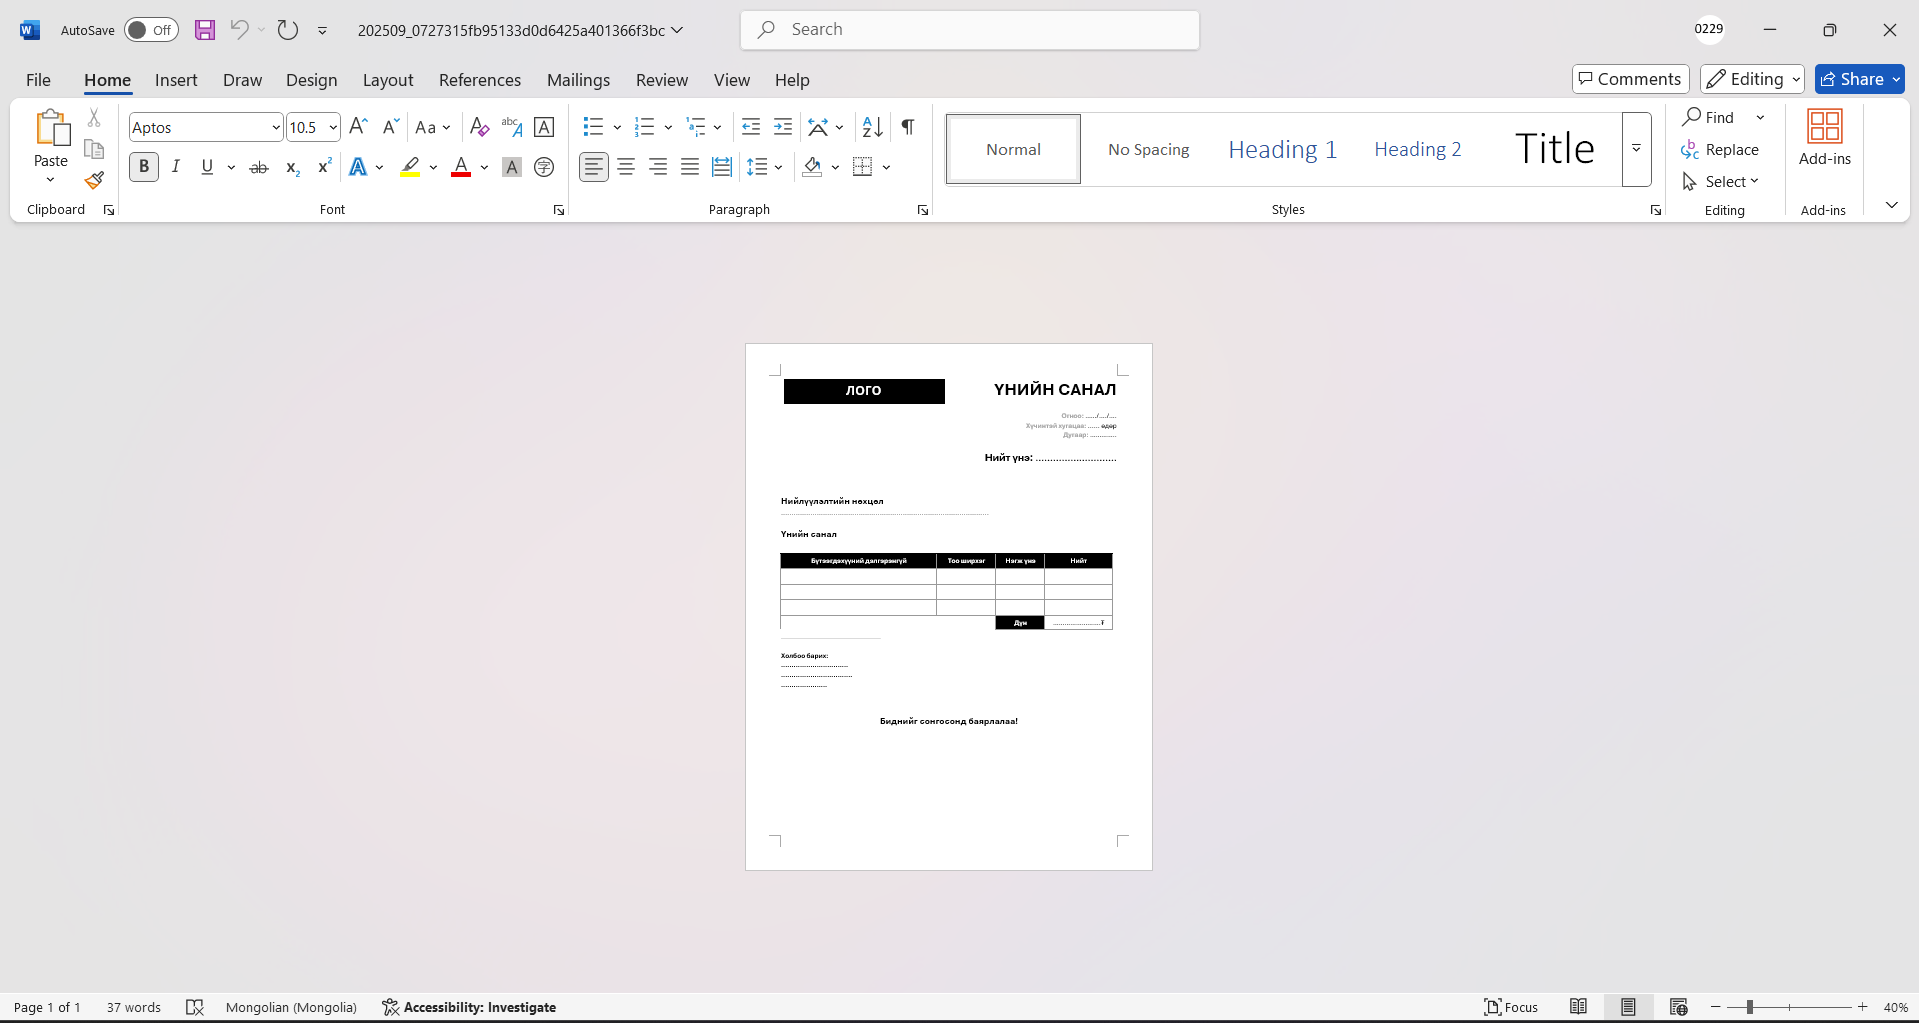
Task: Expand numbering list options
Action: pos(668,127)
